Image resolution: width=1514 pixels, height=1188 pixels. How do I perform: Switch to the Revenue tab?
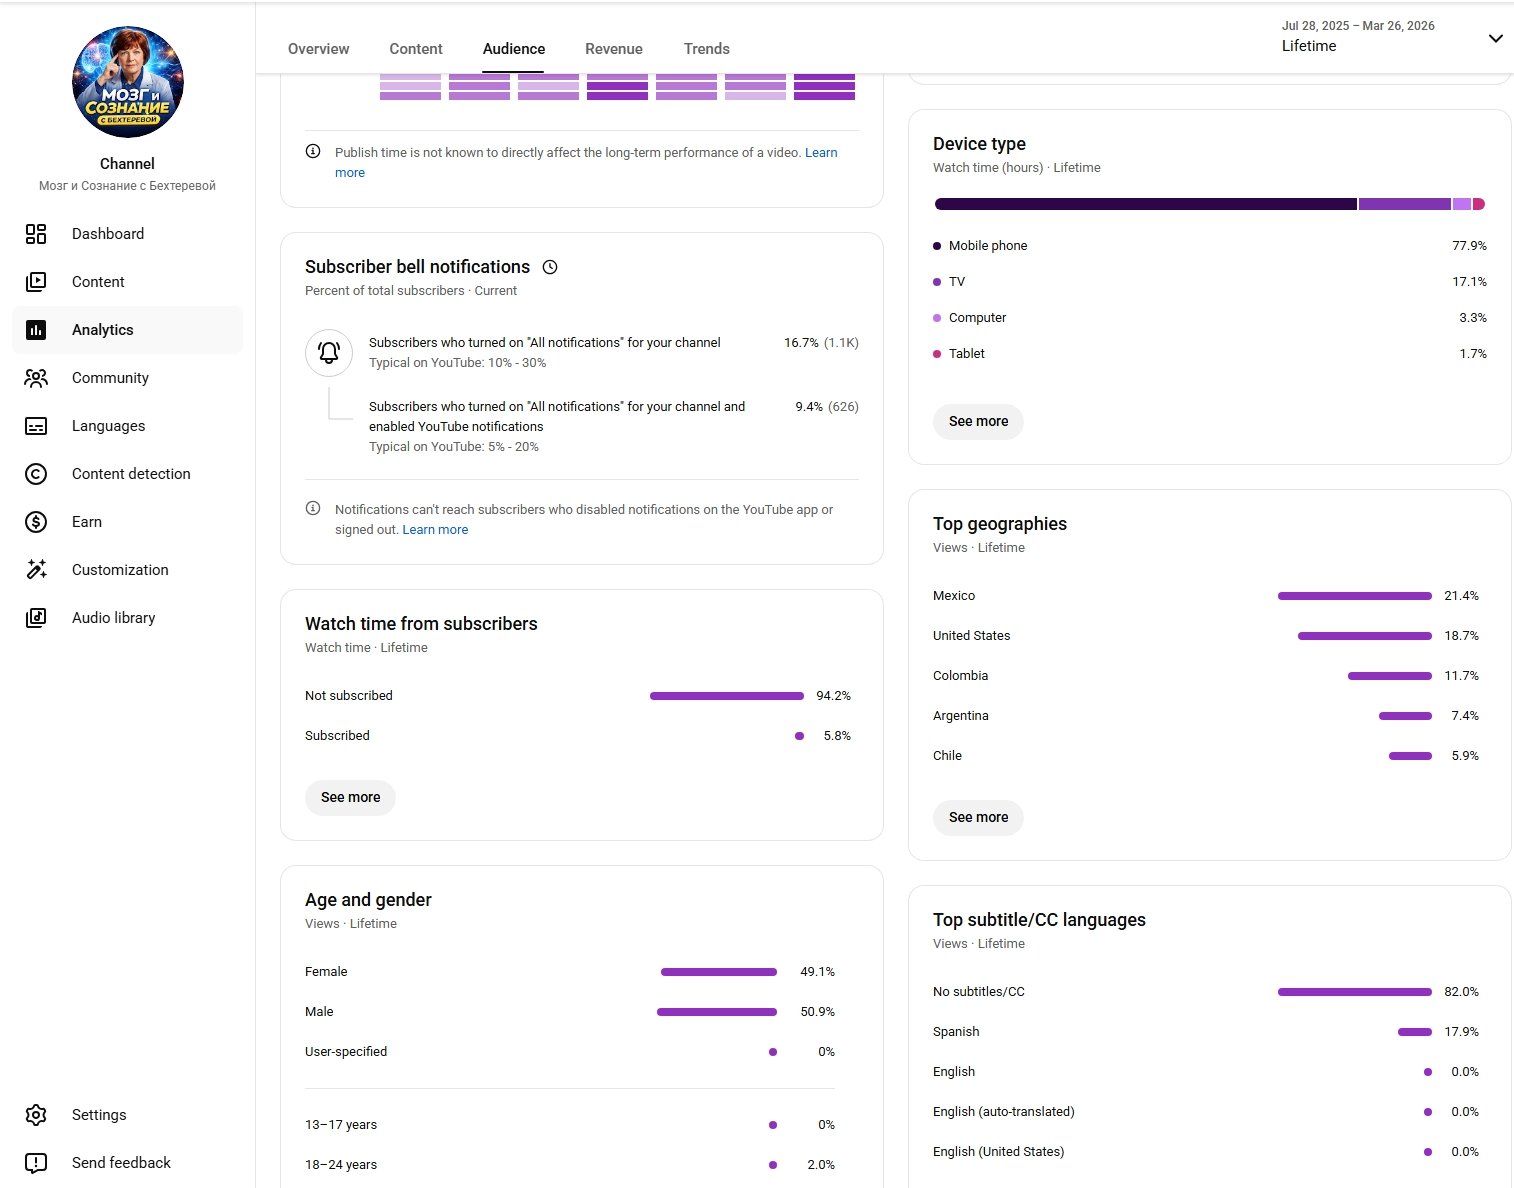pyautogui.click(x=613, y=49)
